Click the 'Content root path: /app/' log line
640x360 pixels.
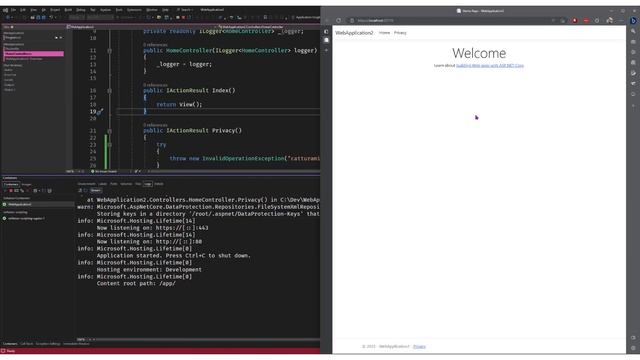136,283
